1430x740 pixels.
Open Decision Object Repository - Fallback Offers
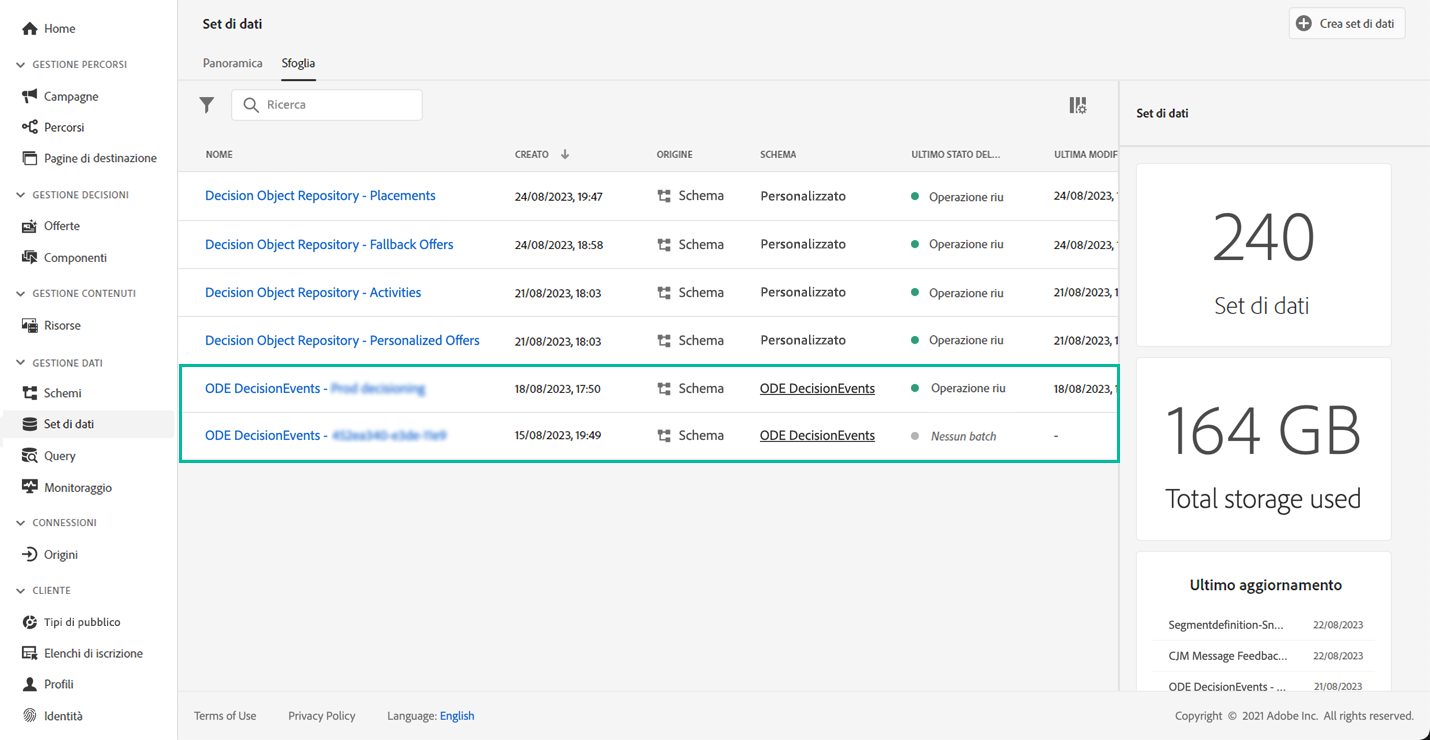click(x=329, y=244)
